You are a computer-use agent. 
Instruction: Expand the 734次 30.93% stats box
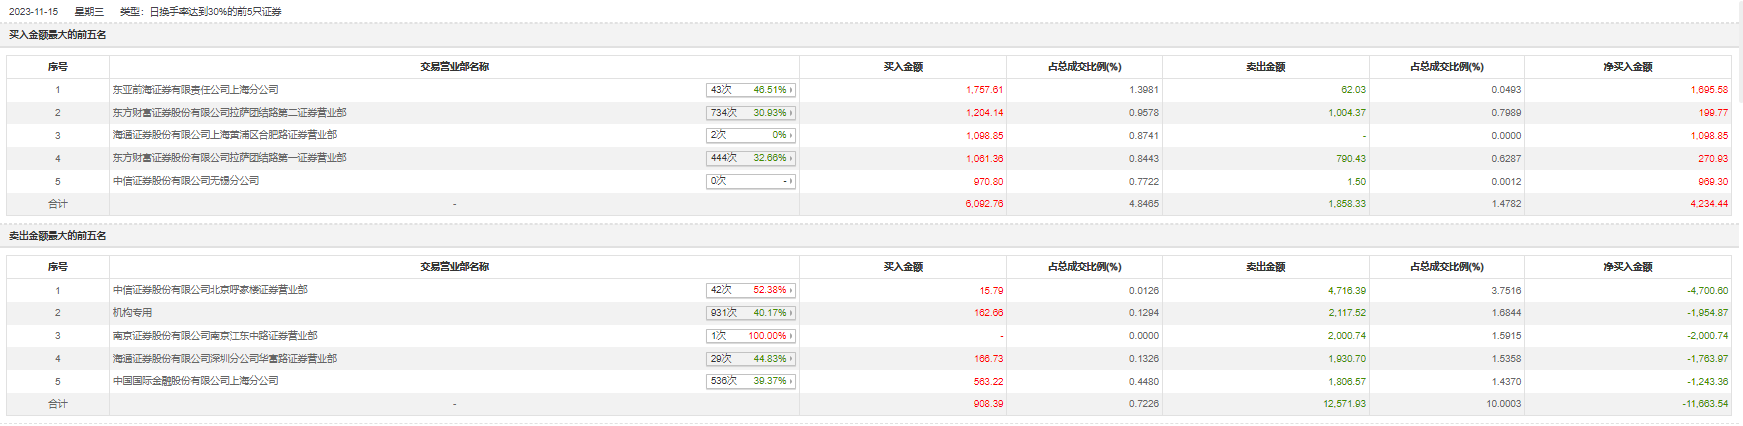click(x=750, y=113)
